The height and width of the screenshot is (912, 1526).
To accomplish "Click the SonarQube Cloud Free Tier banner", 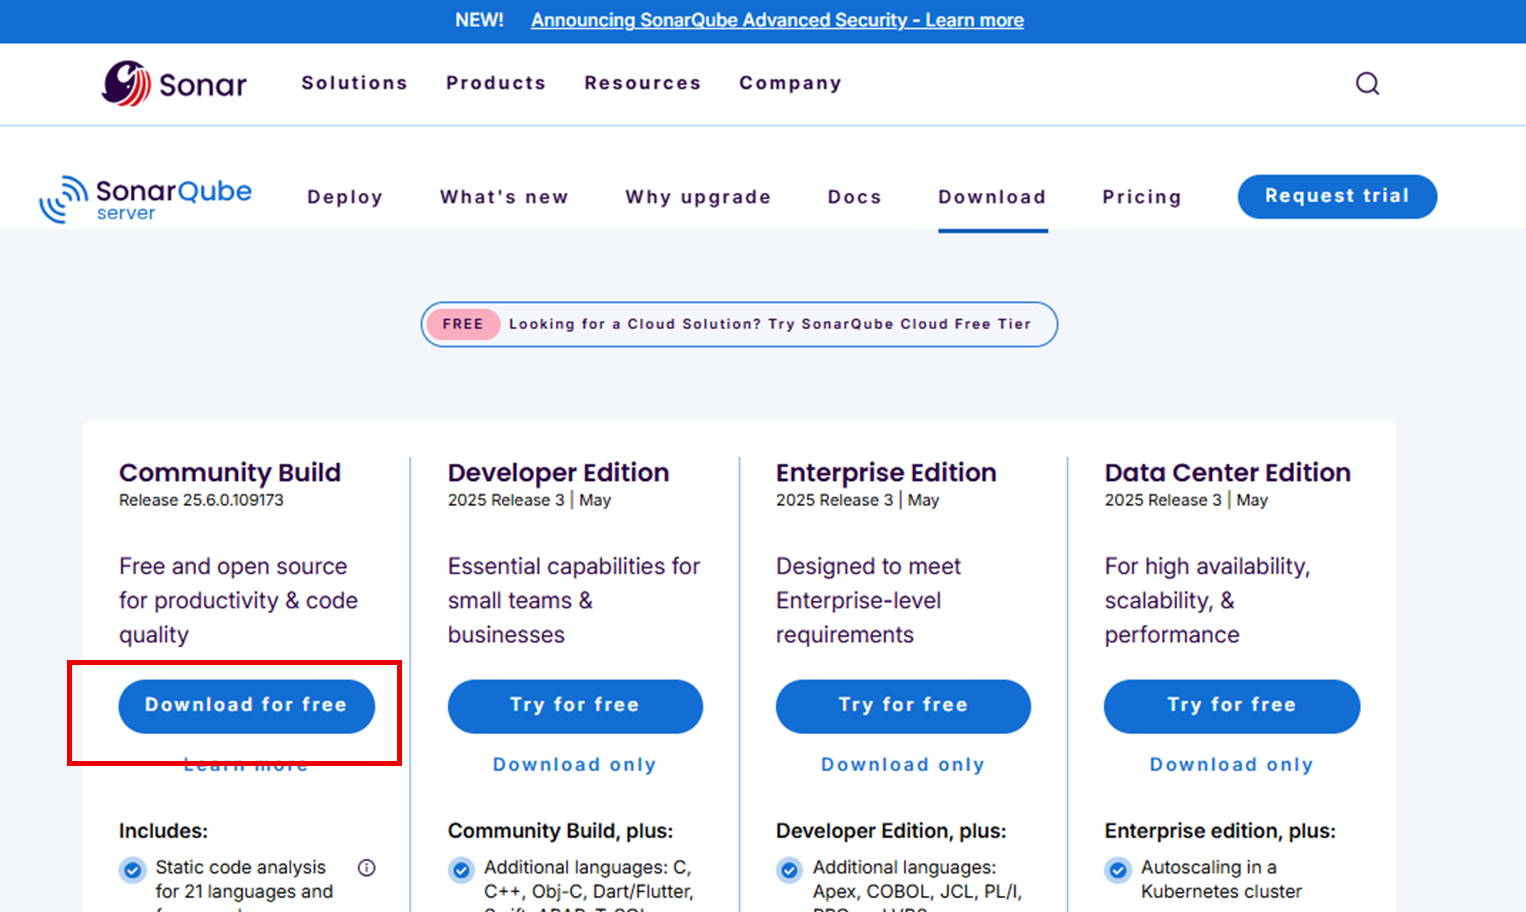I will (x=739, y=324).
